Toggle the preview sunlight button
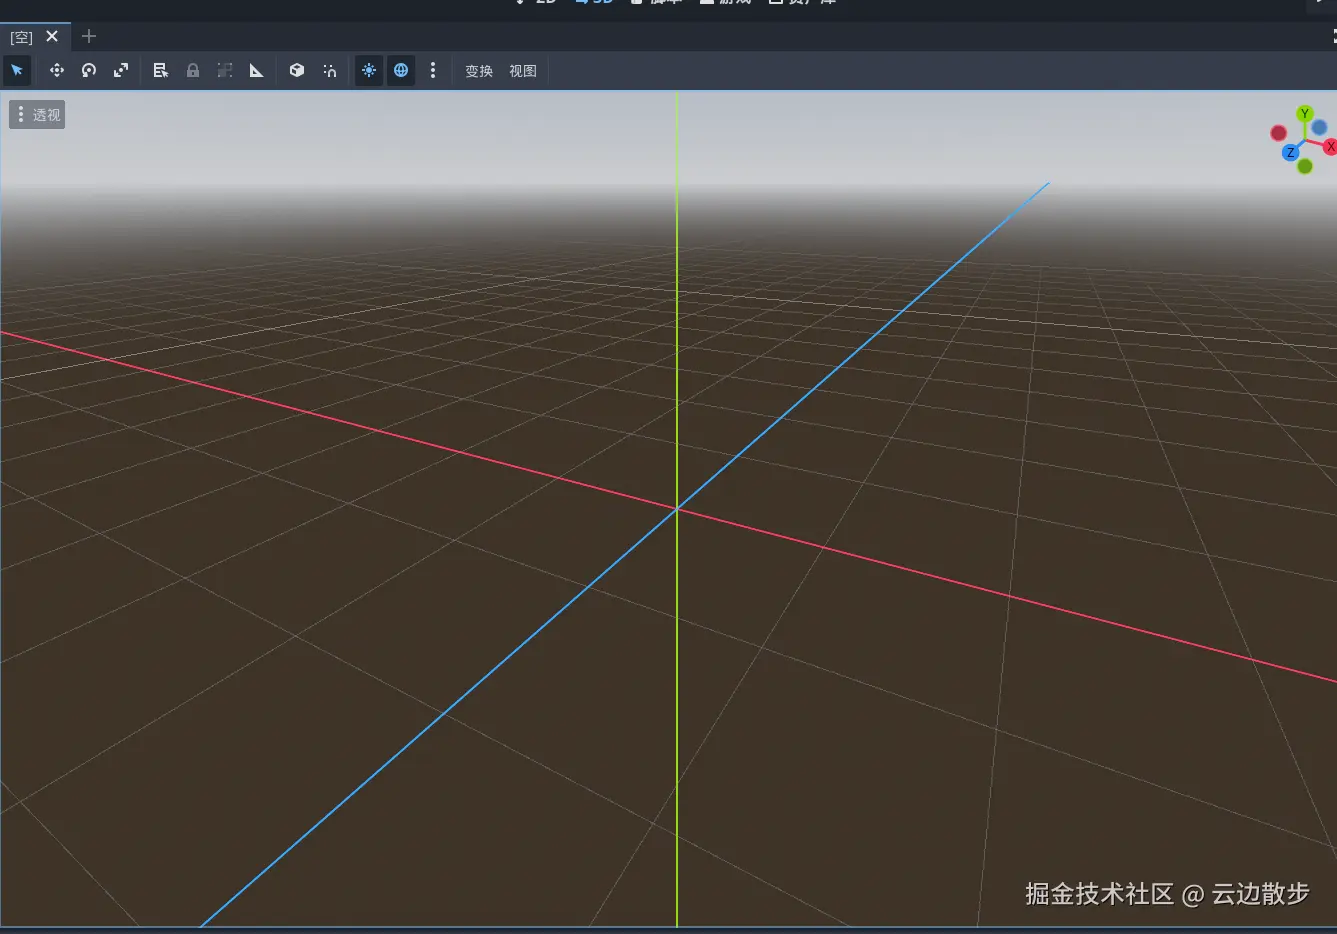Screen dimensions: 1337x934 369,71
